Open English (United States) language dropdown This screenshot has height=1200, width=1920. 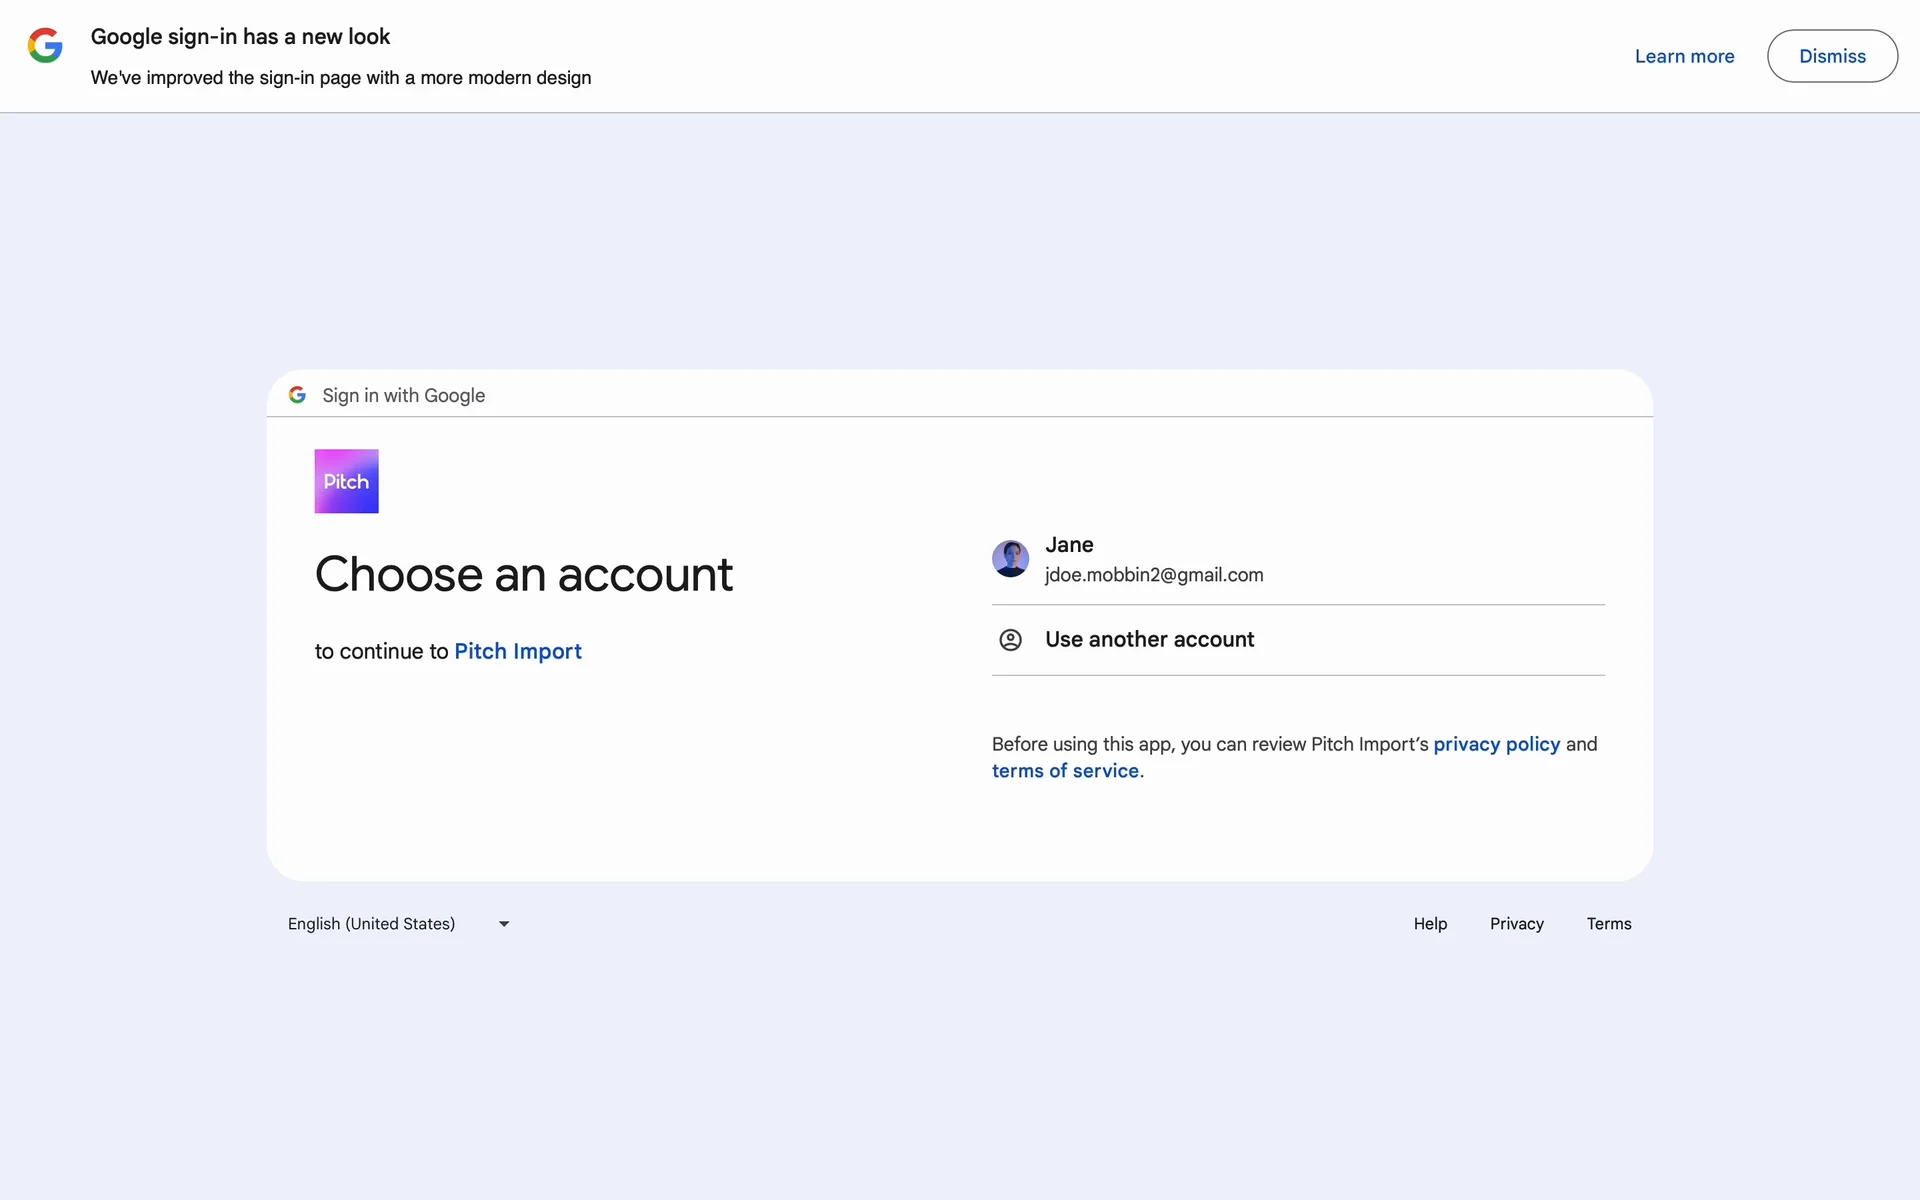372,924
